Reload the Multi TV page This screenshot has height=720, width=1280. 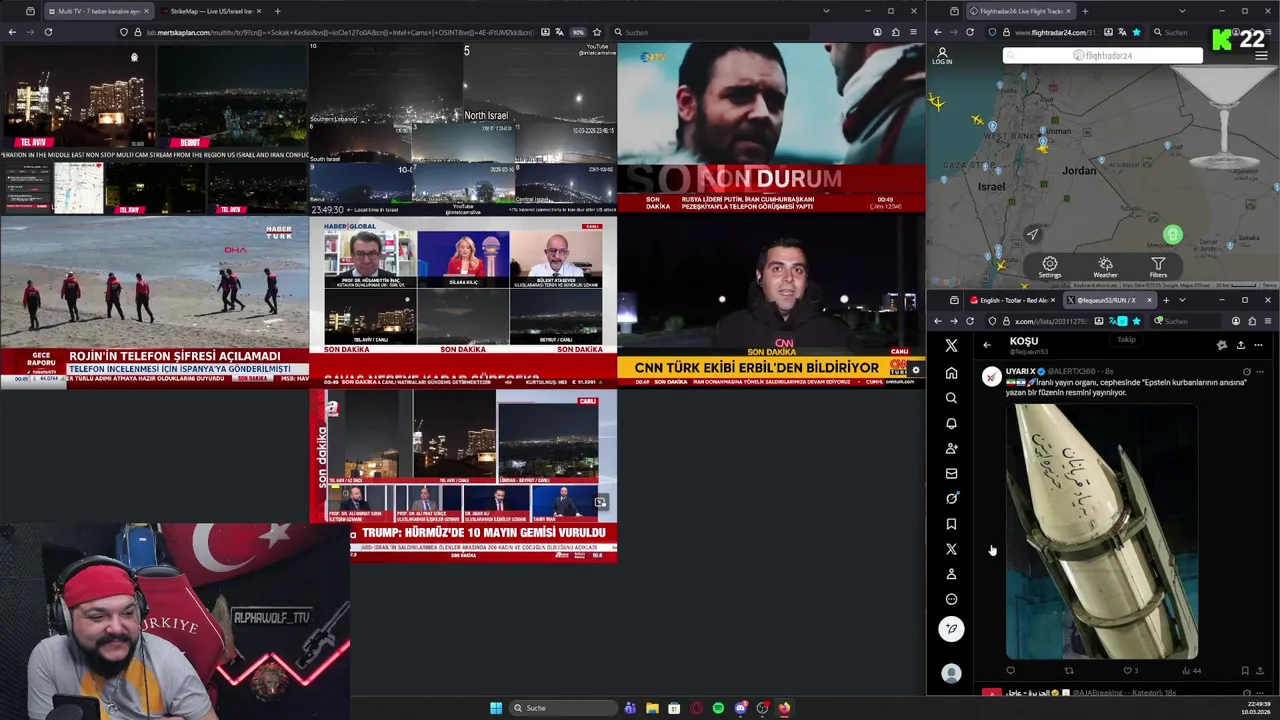48,32
